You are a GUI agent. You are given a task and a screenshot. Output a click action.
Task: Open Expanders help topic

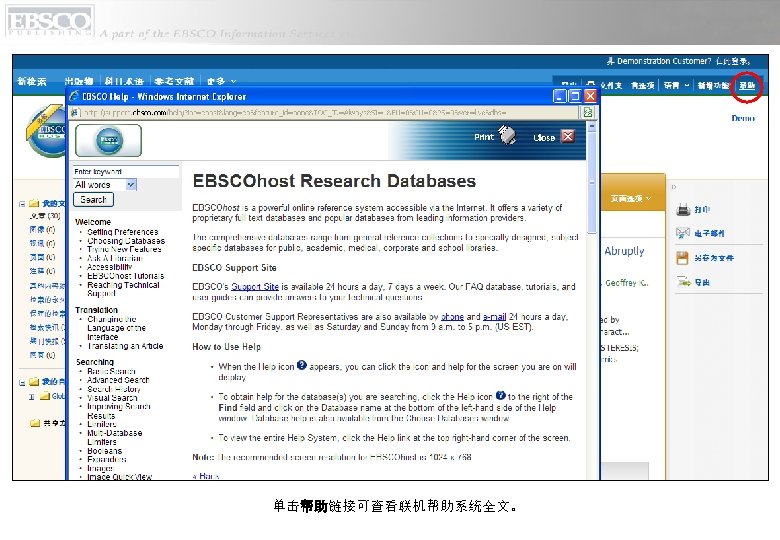coord(106,459)
